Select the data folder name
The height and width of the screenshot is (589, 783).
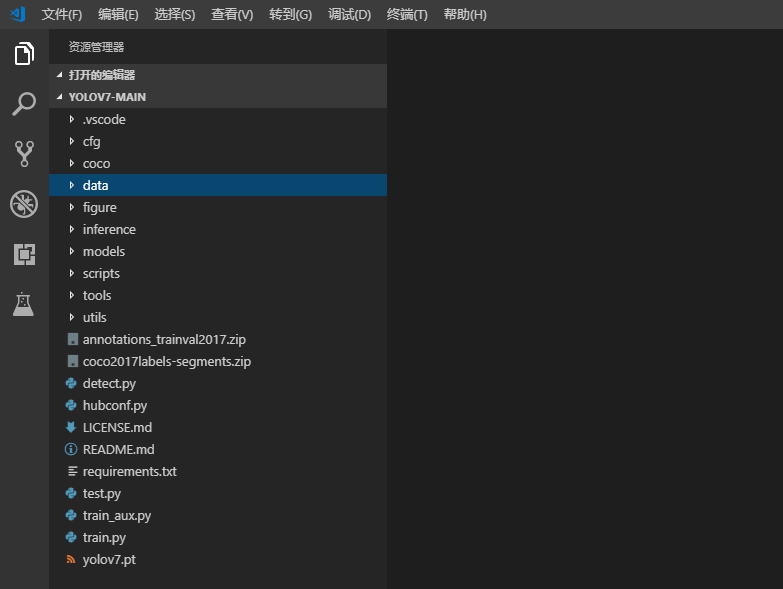[95, 185]
